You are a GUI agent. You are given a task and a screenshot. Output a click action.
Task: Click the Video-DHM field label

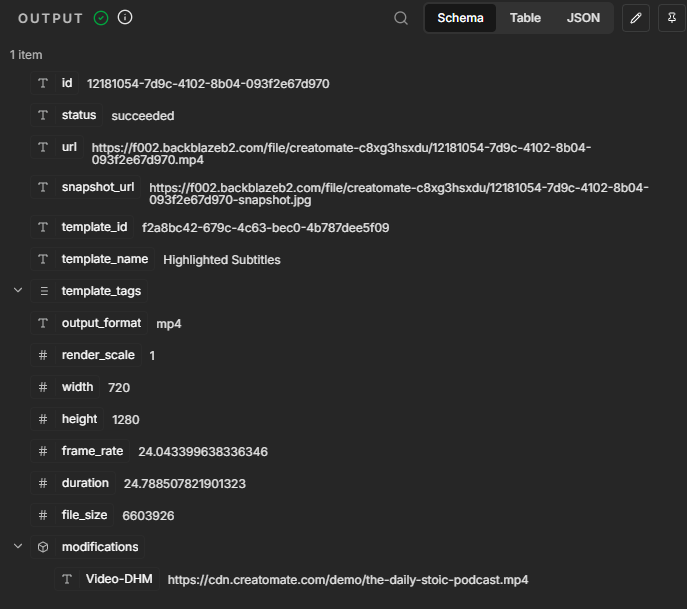coord(119,579)
